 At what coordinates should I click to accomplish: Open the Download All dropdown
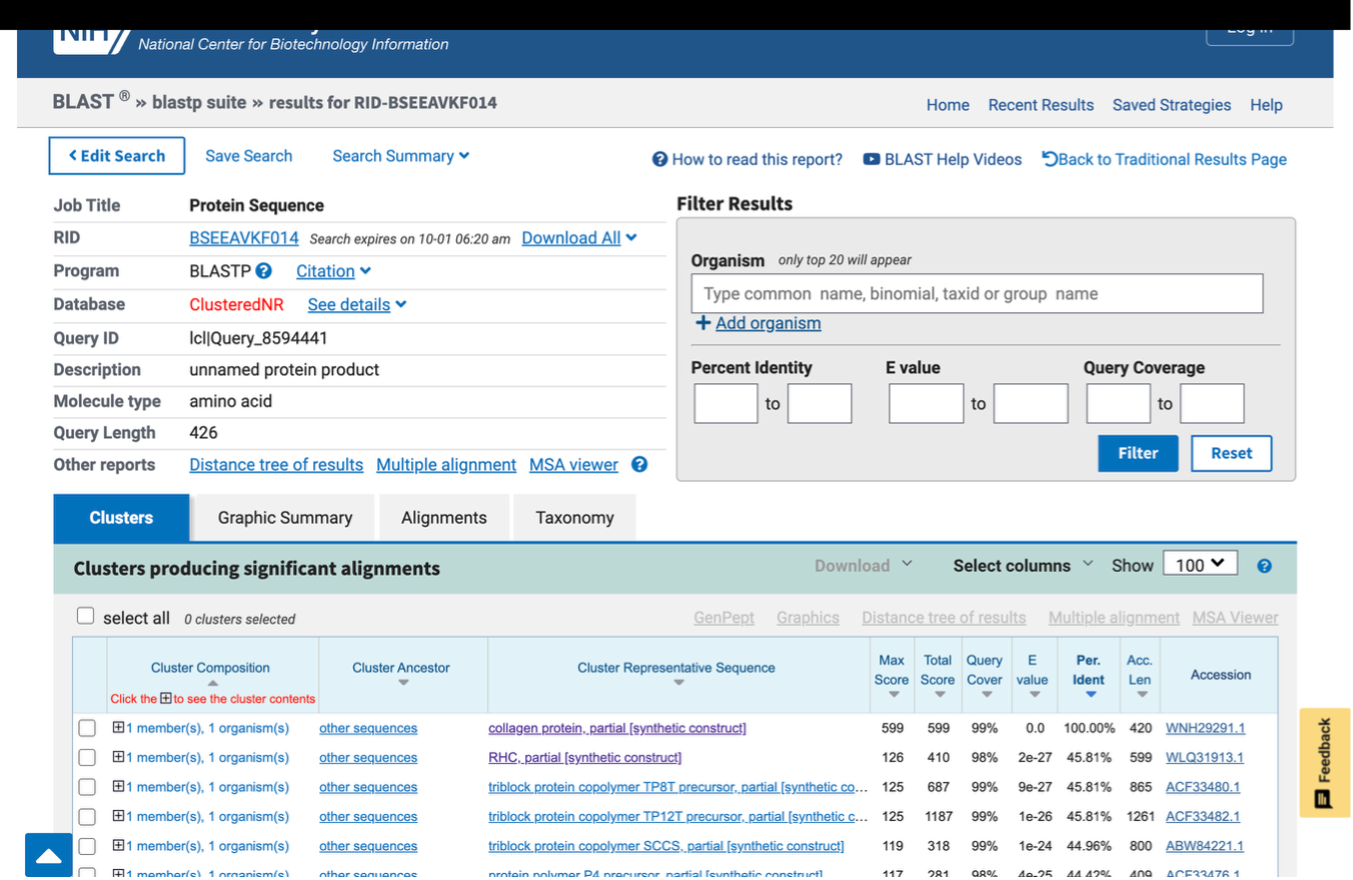coord(579,238)
